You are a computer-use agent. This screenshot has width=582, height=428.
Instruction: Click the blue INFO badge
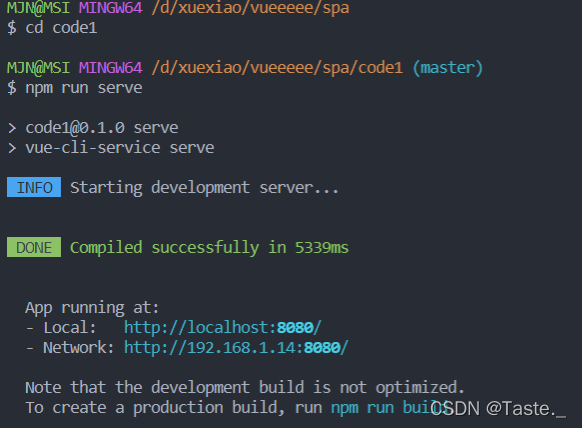point(34,187)
